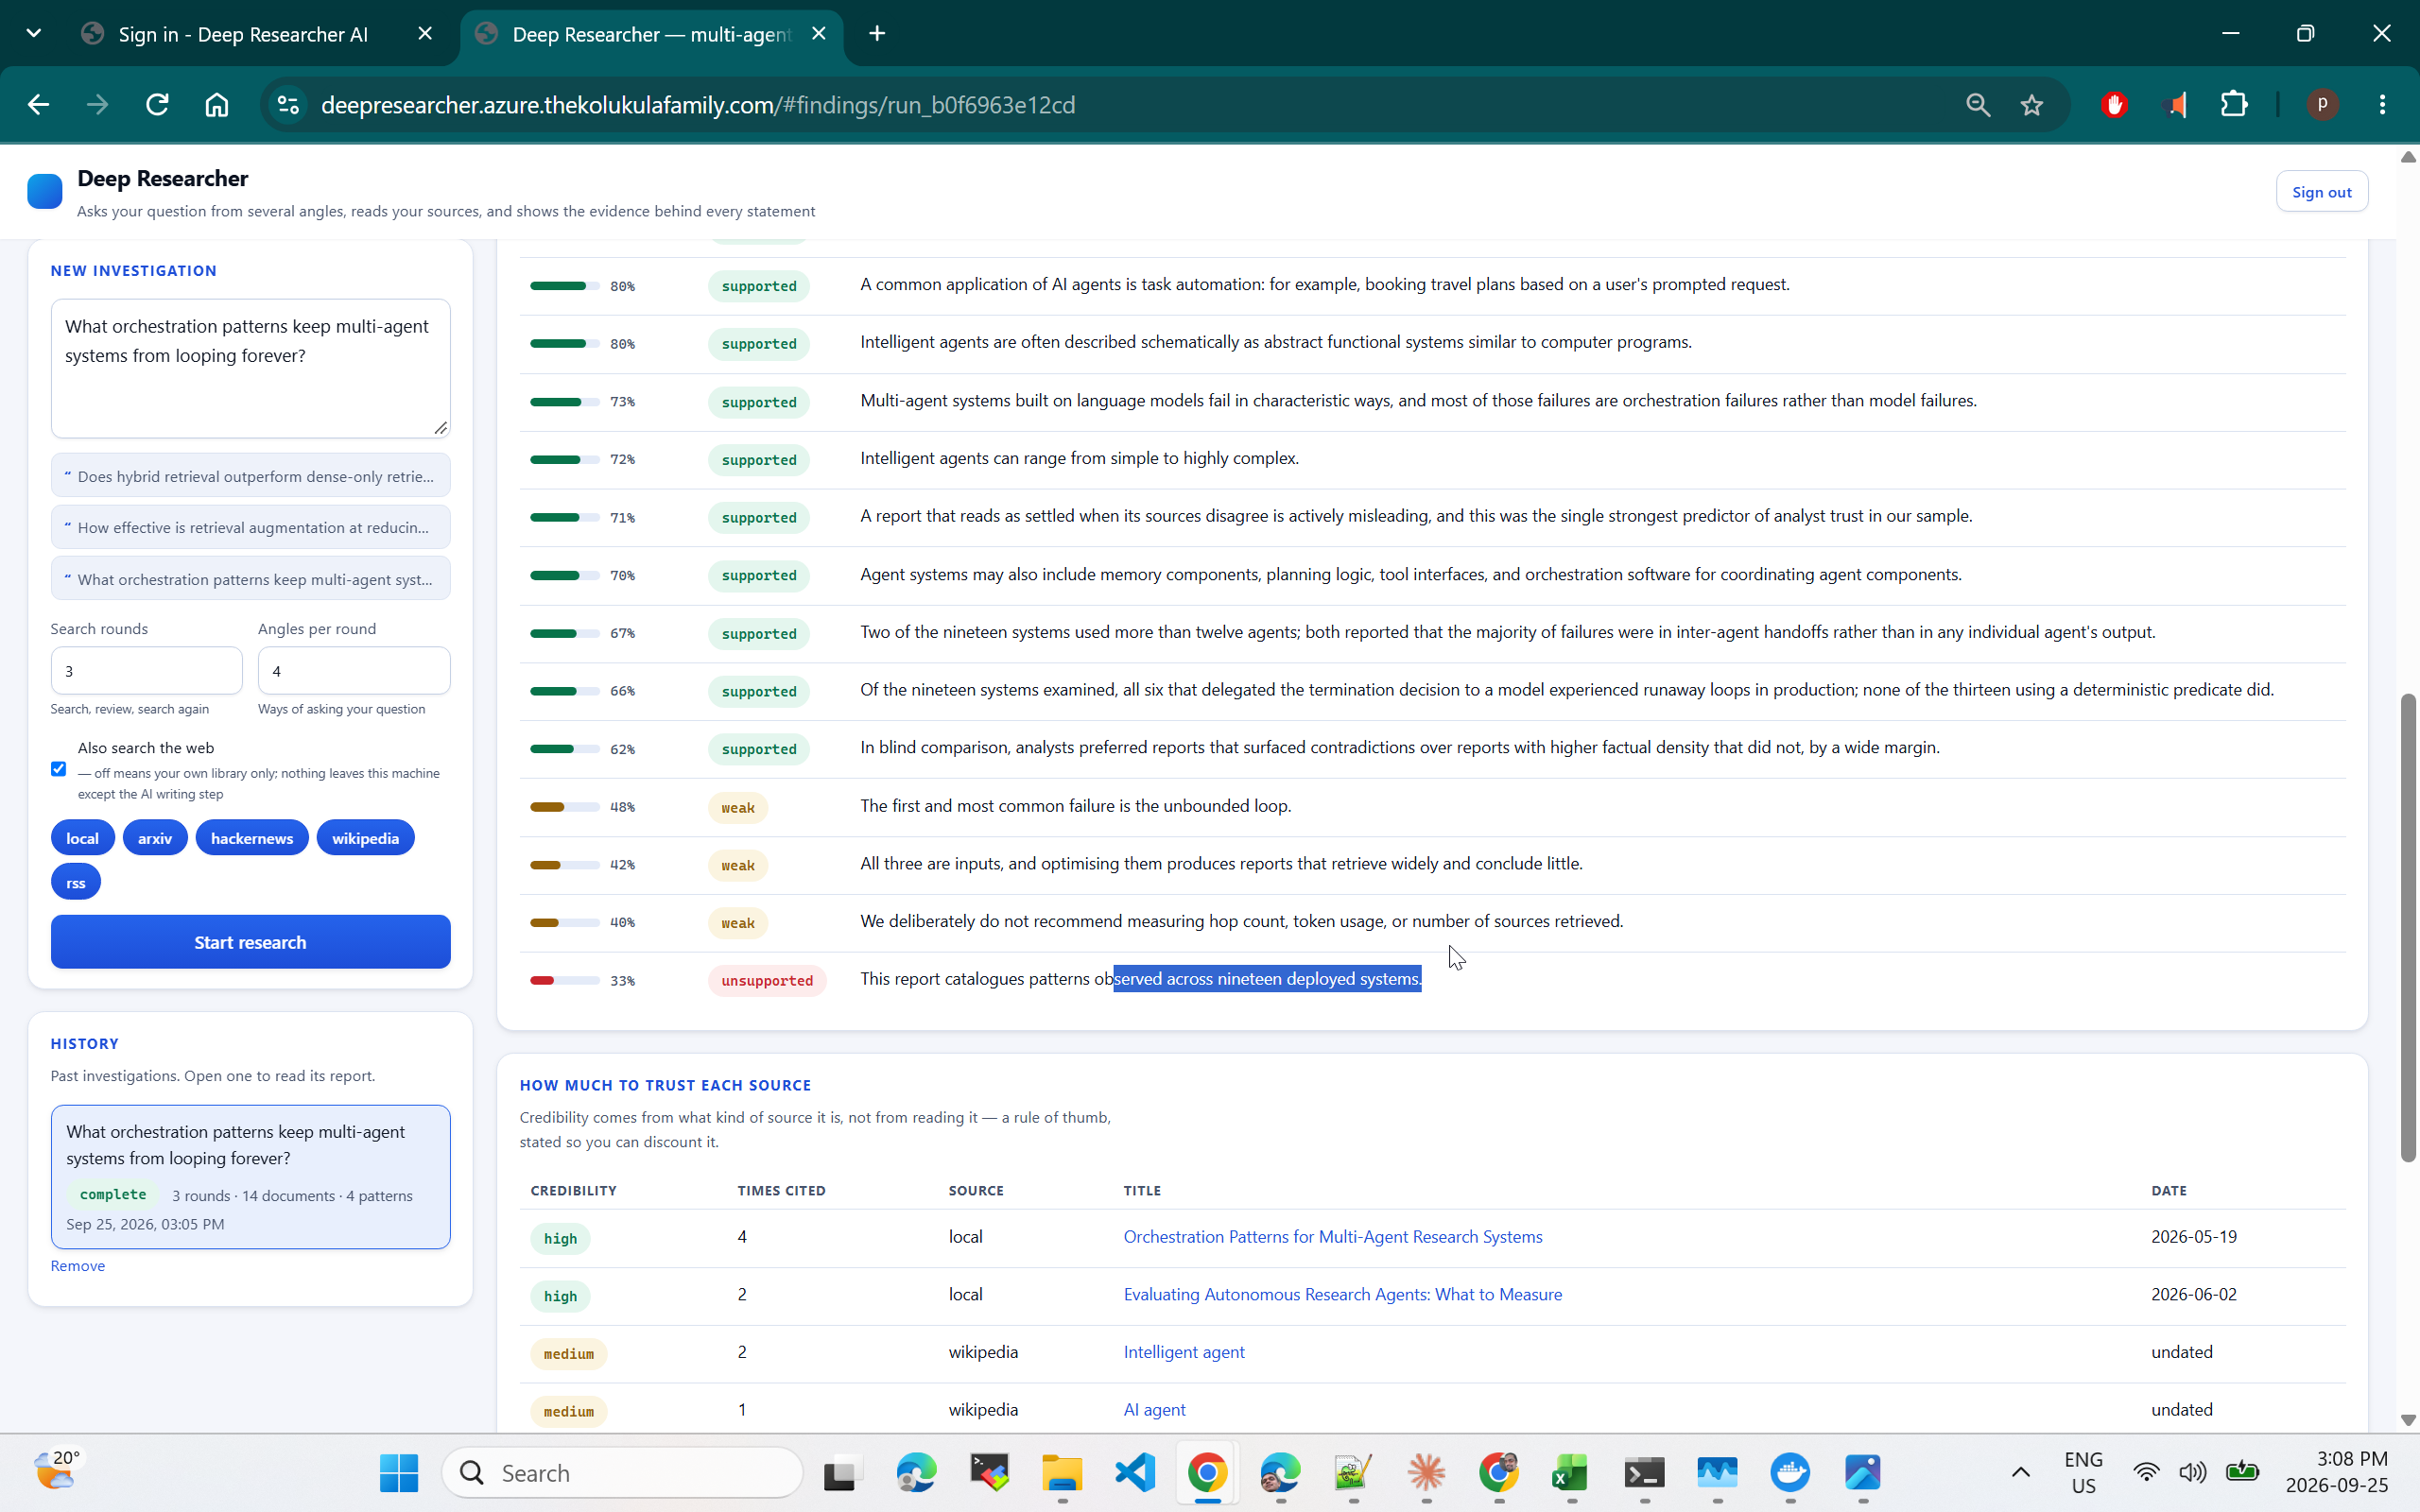
Task: Open the Docker whale taskbar icon
Action: coord(1790,1472)
